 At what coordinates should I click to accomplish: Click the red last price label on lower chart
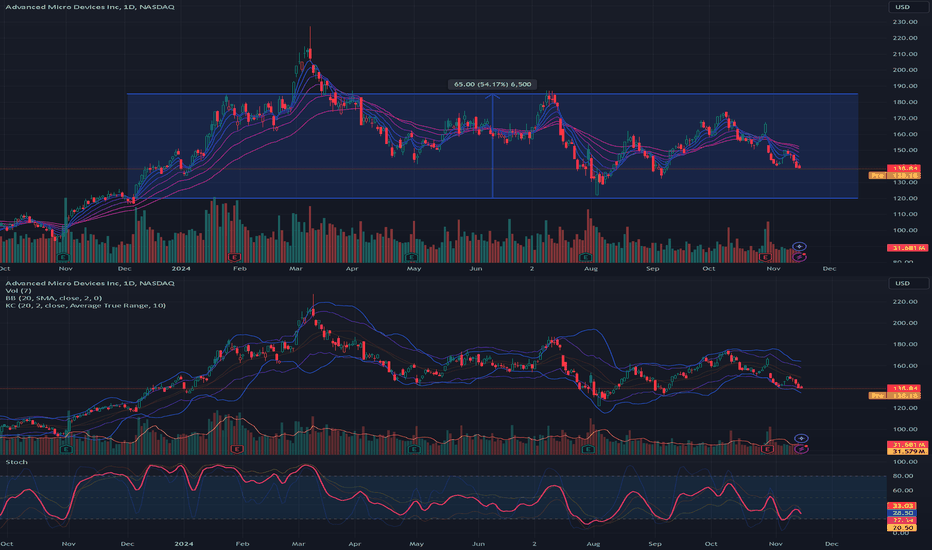tap(904, 388)
